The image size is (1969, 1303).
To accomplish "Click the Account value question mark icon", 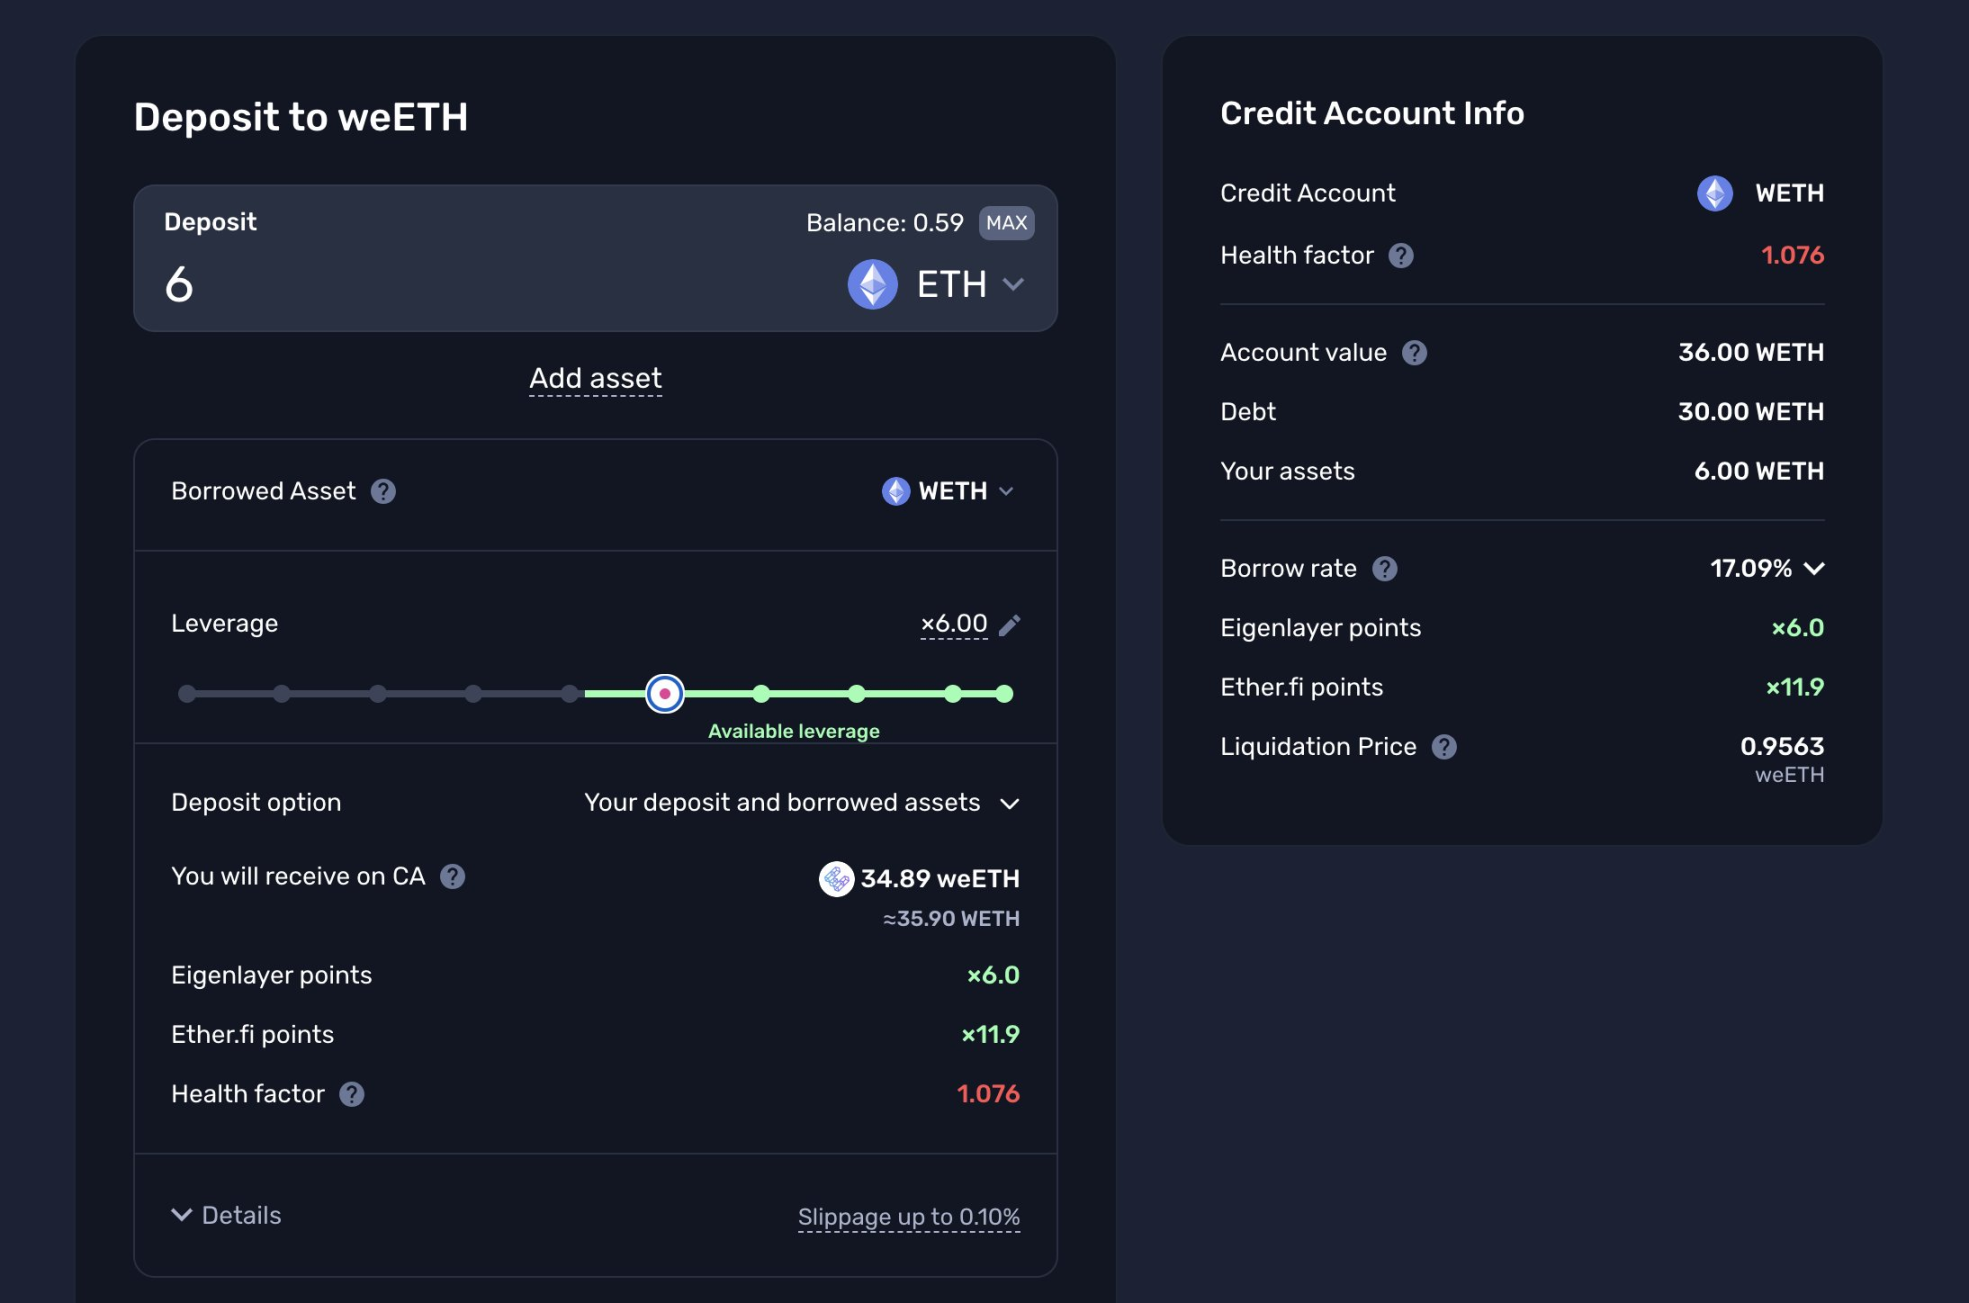I will pyautogui.click(x=1414, y=353).
